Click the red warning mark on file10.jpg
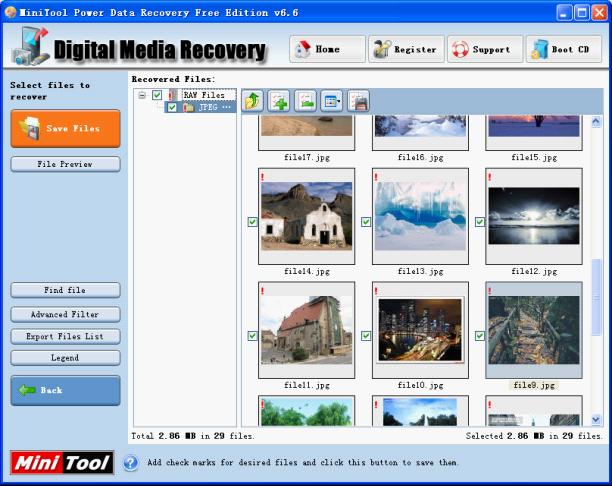Screen dimensions: 612x486 pyautogui.click(x=376, y=291)
